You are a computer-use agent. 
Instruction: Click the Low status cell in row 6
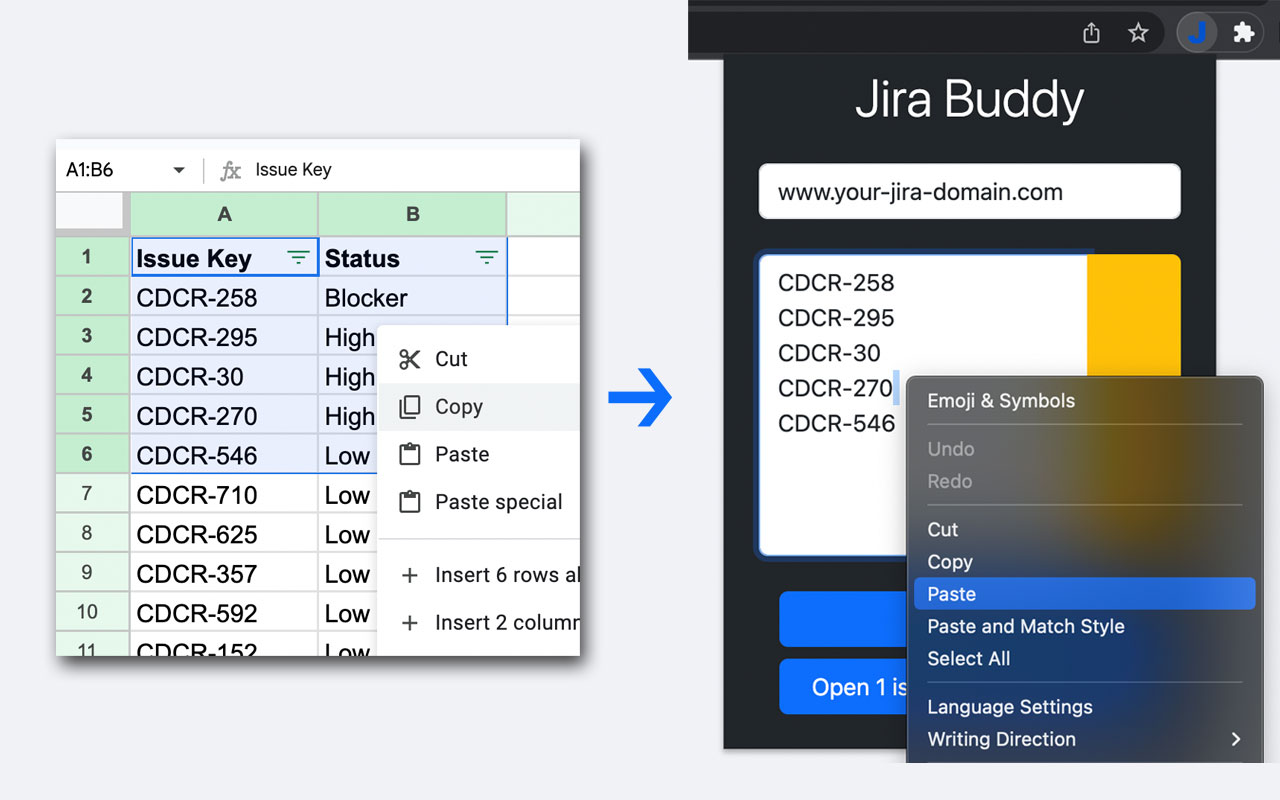(x=348, y=455)
